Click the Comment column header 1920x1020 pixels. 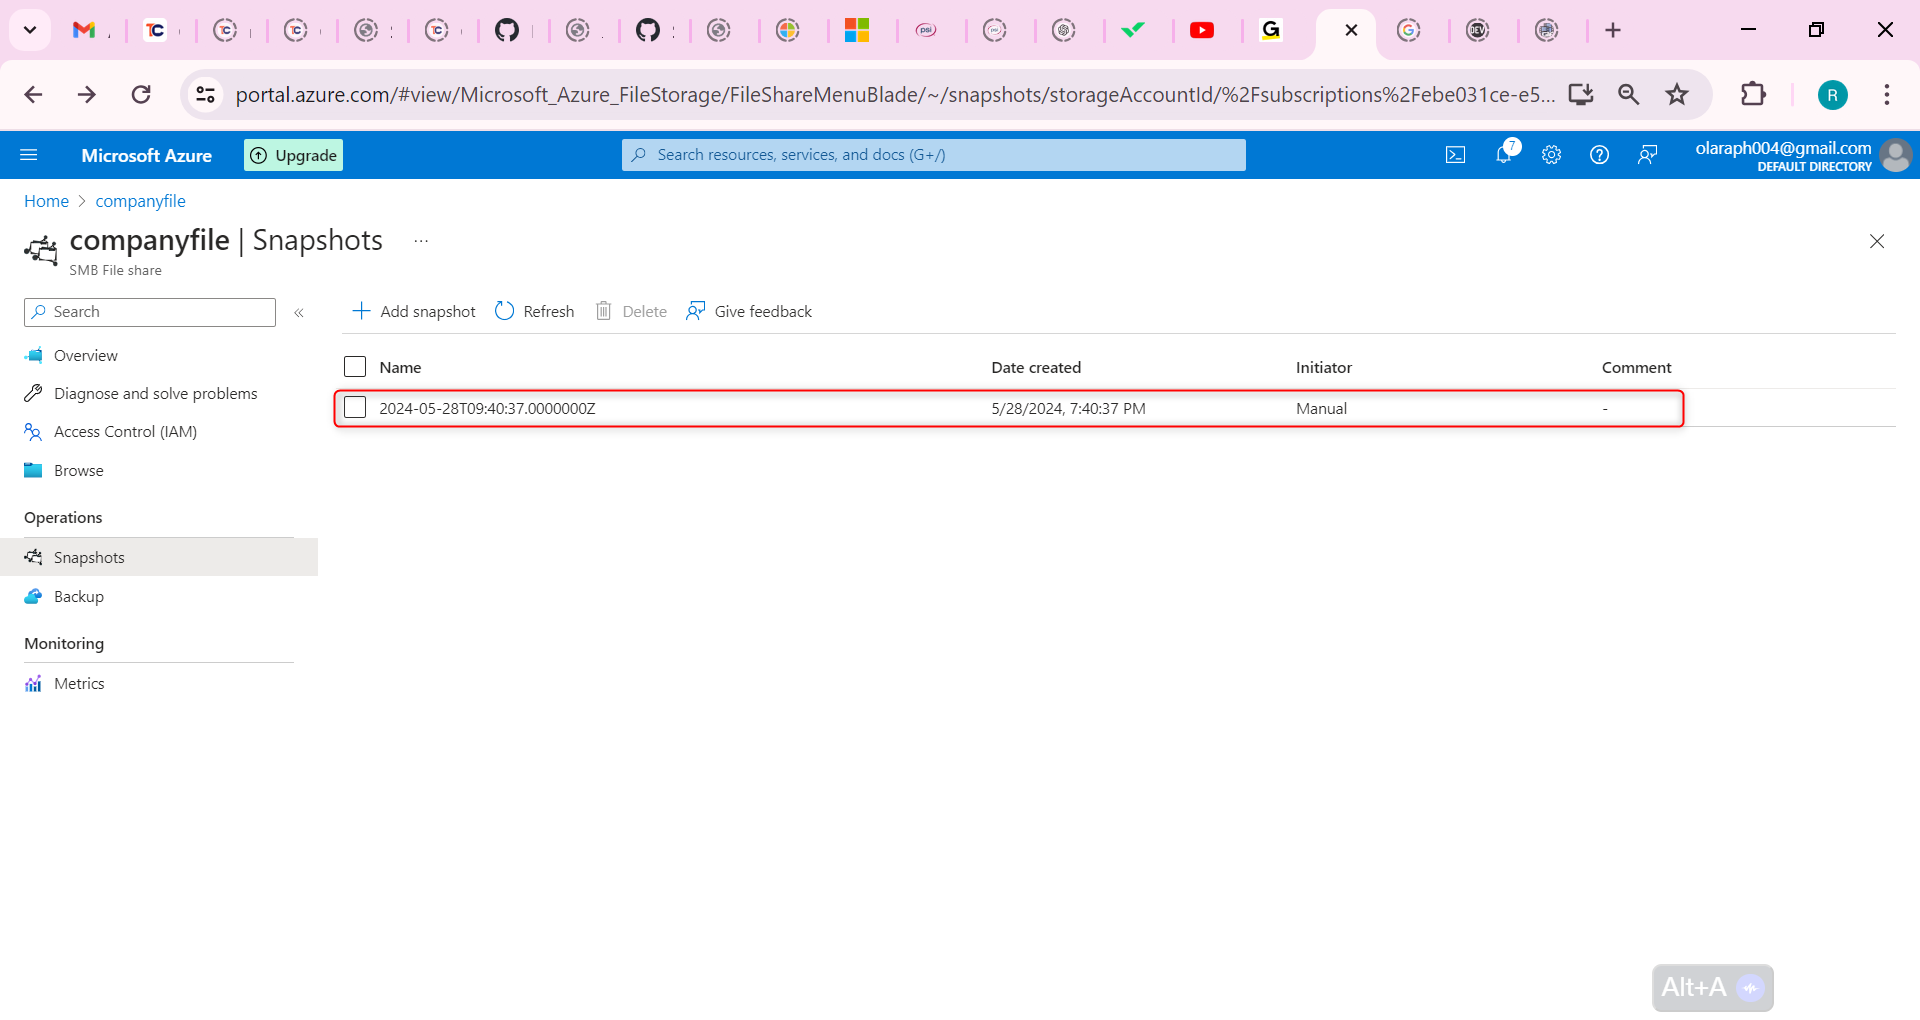click(1636, 367)
